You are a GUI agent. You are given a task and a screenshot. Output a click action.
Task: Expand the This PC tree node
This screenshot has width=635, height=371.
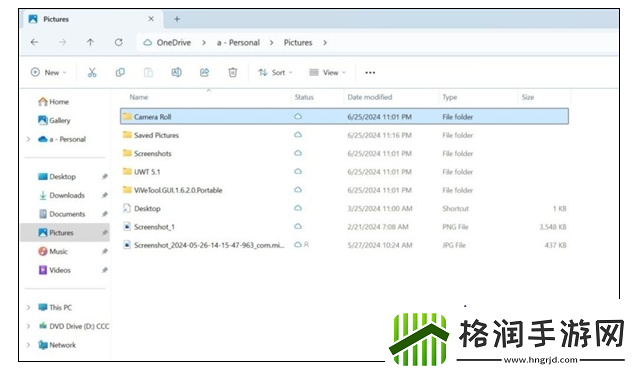pos(28,307)
